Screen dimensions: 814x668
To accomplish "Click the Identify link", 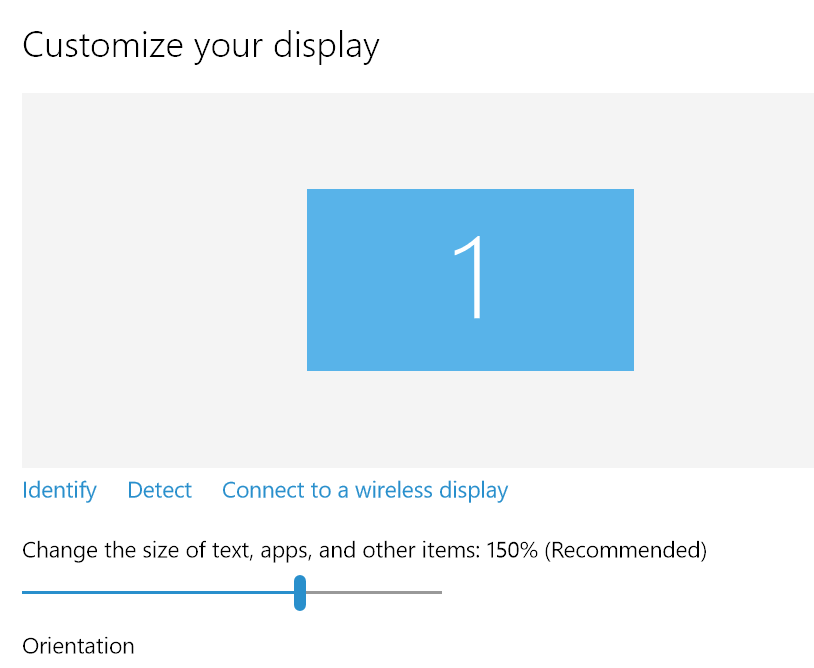I will point(59,490).
